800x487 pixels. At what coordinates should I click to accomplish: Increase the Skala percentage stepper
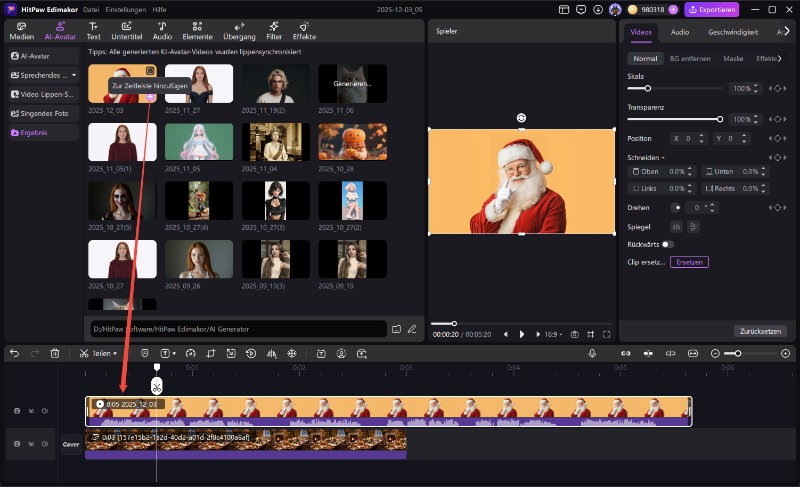pyautogui.click(x=756, y=86)
